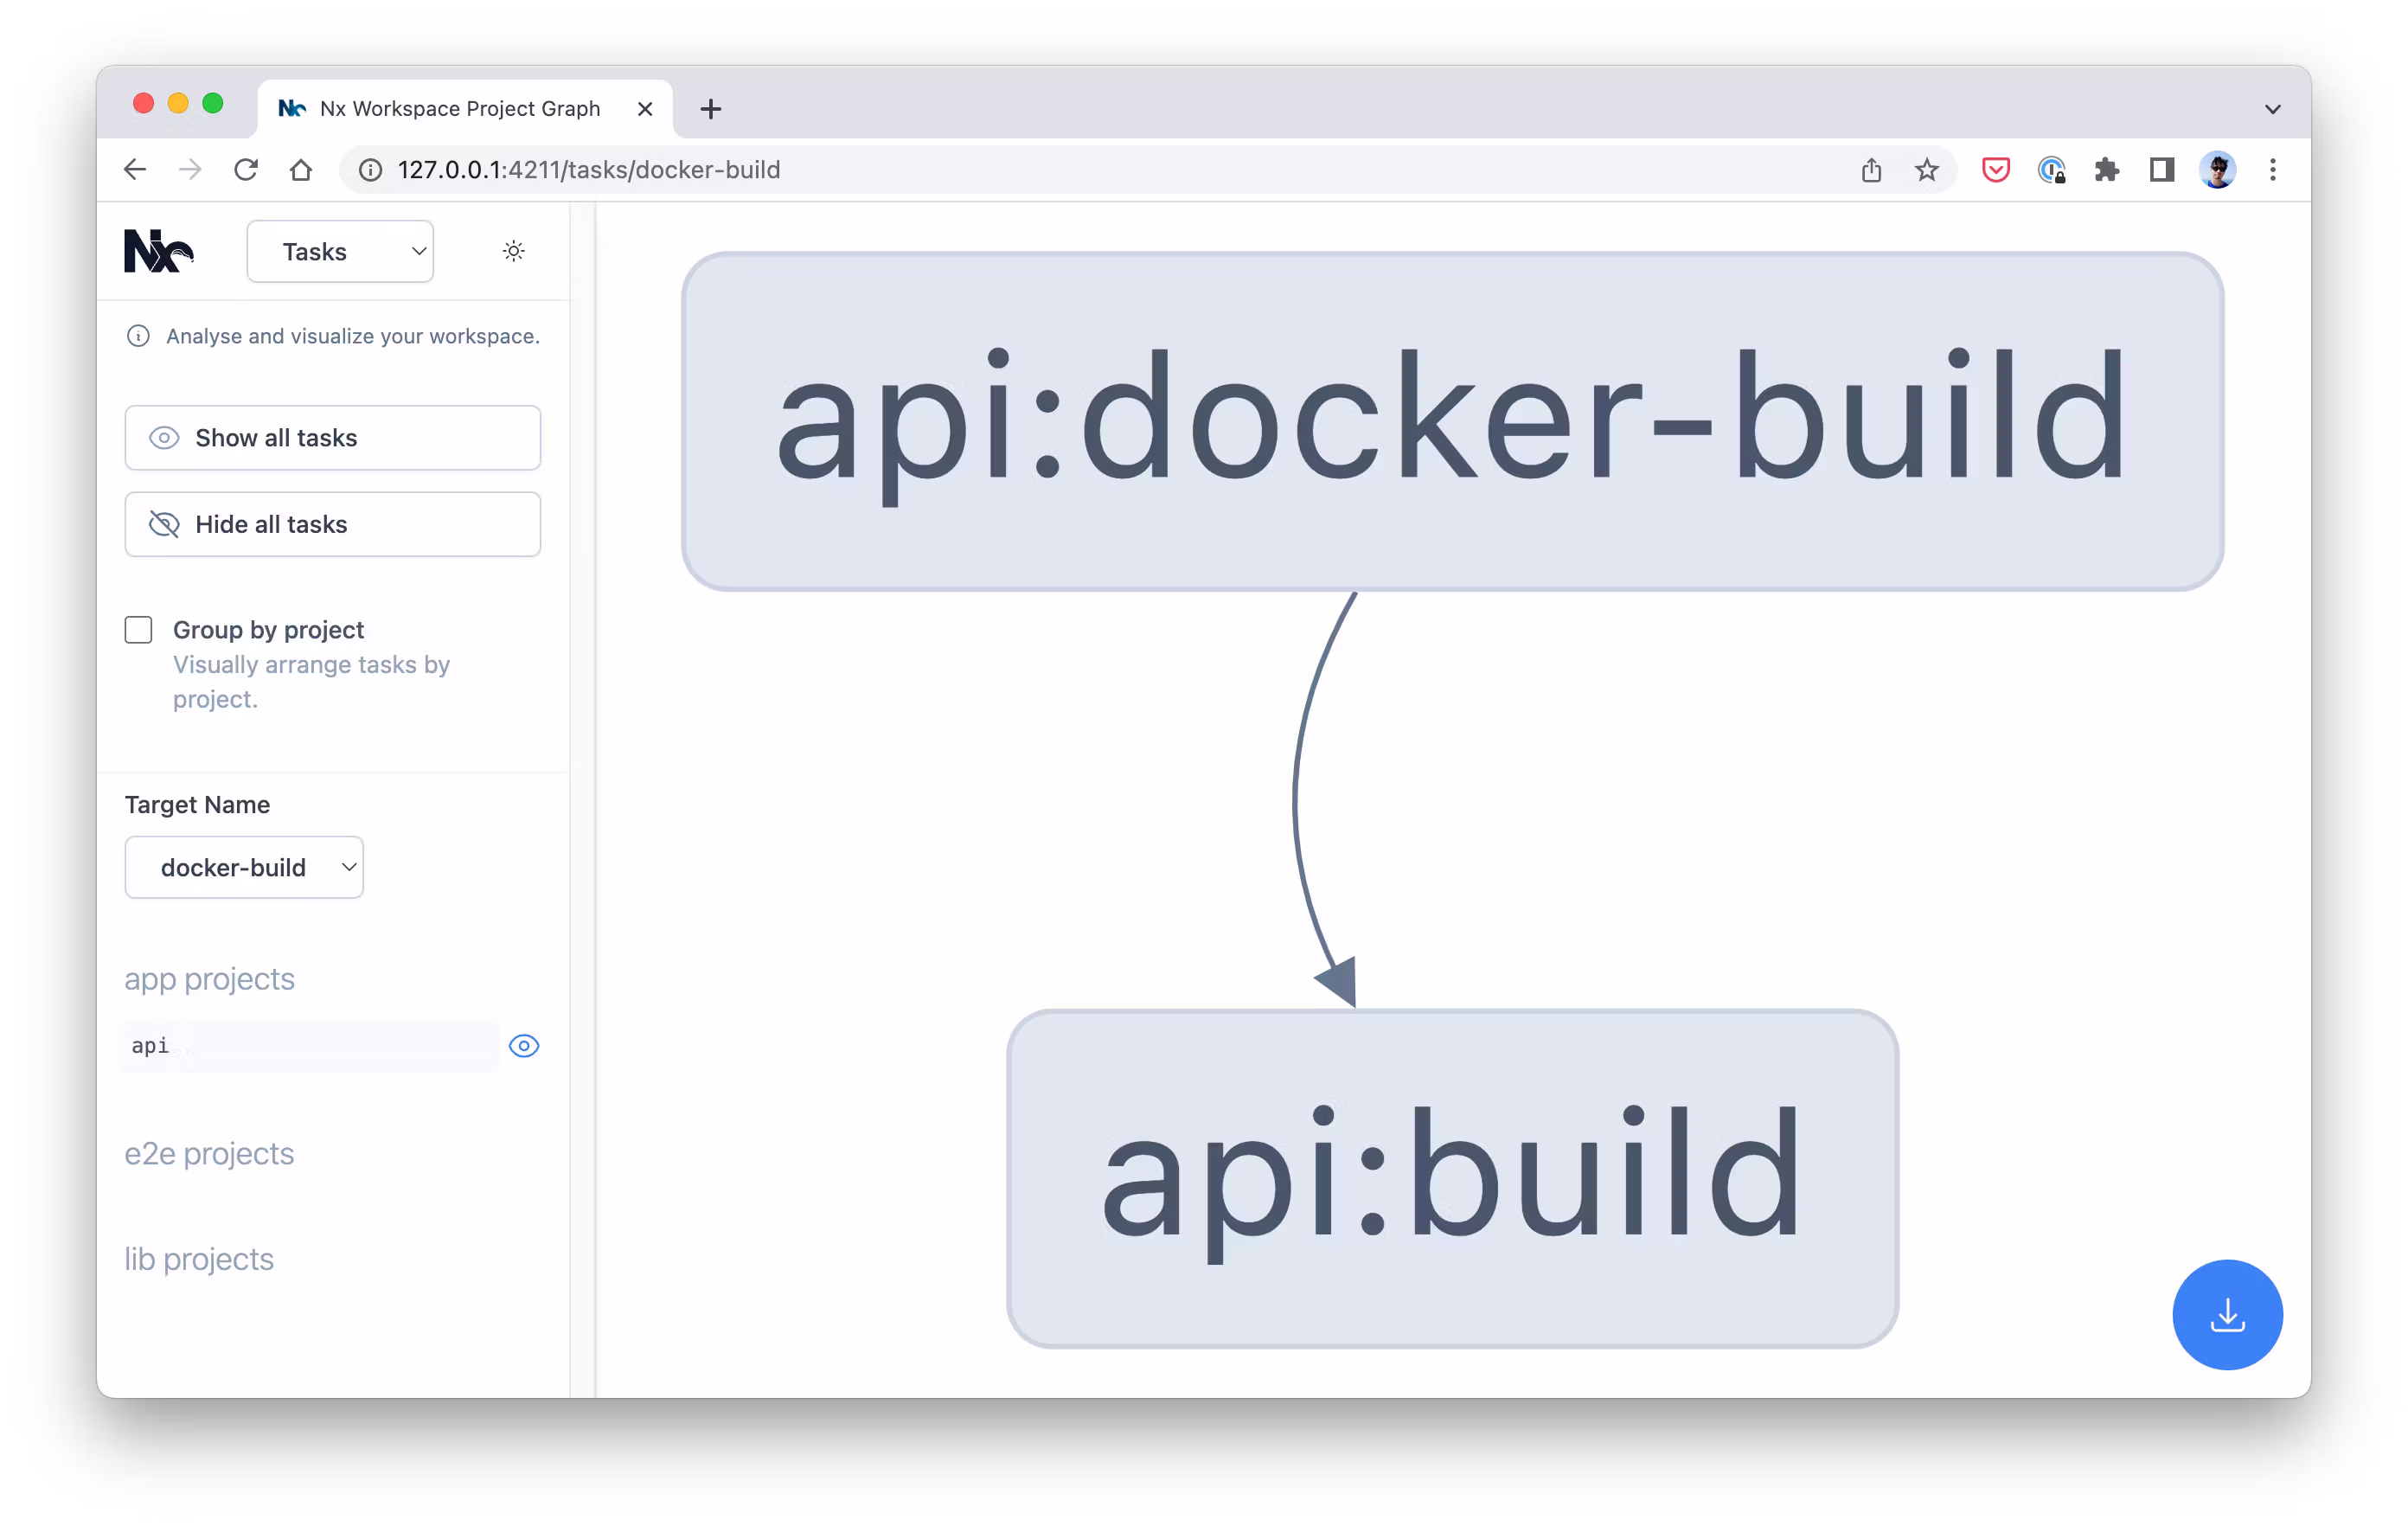Open a new browser tab
This screenshot has height=1526, width=2408.
(x=710, y=109)
